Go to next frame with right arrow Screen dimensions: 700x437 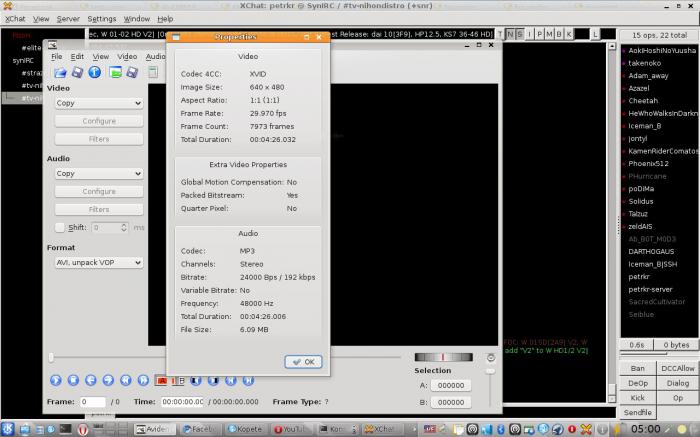(108, 380)
